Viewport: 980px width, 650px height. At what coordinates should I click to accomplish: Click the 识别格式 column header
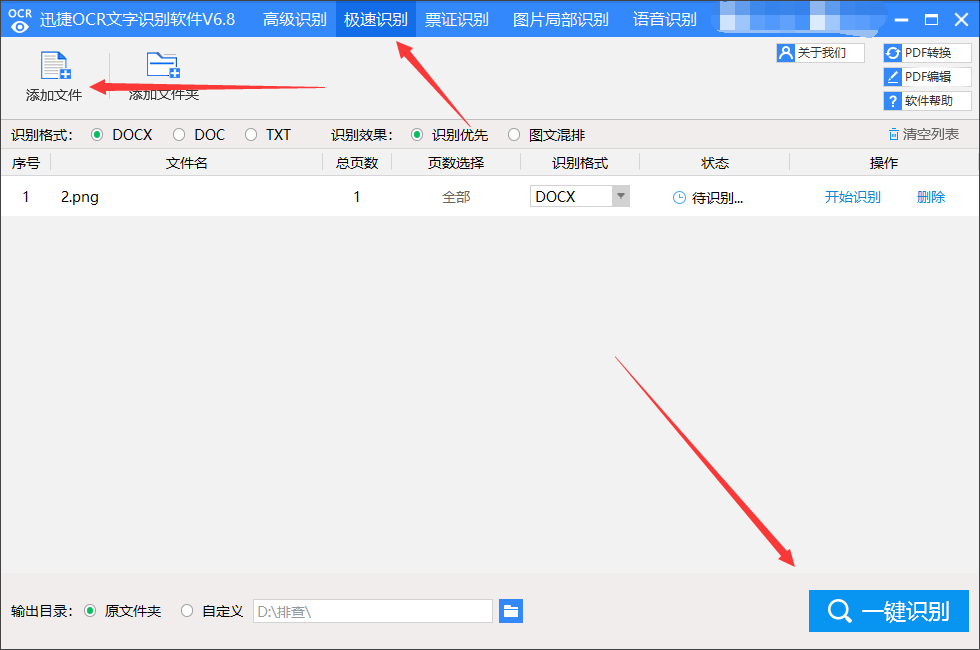580,163
